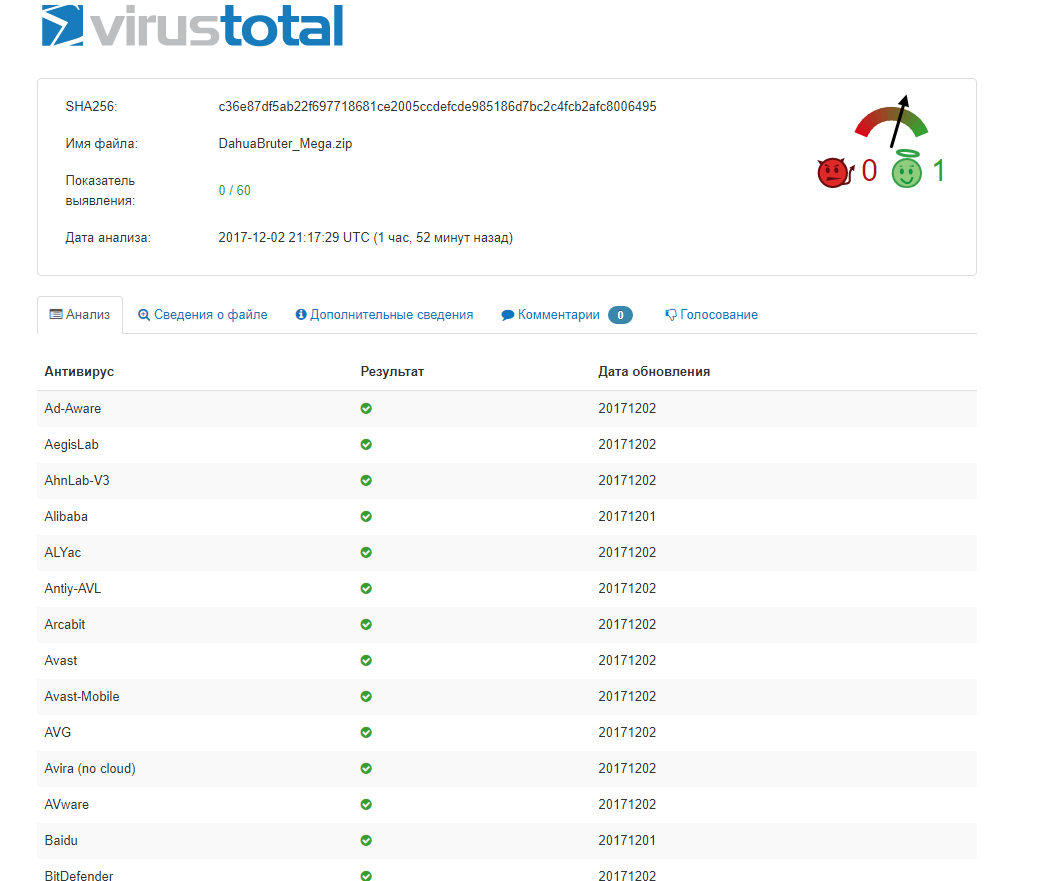Image resolution: width=1055 pixels, height=881 pixels.
Task: Click the thumbs-down icon on Голосование tab
Action: pos(671,315)
